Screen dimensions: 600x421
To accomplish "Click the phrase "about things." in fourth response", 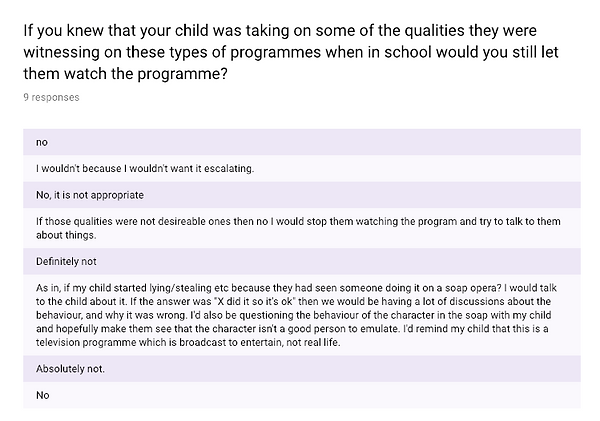I will 66,235.
